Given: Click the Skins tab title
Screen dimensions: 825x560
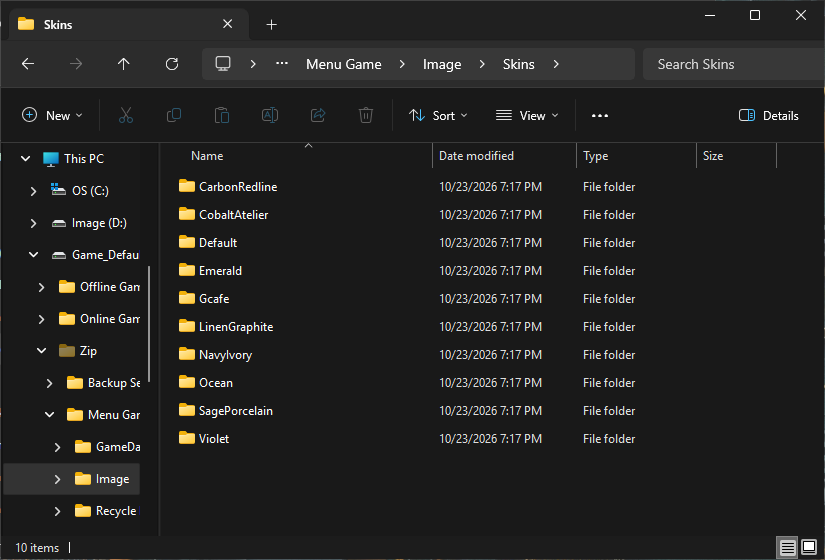Looking at the screenshot, I should point(58,25).
